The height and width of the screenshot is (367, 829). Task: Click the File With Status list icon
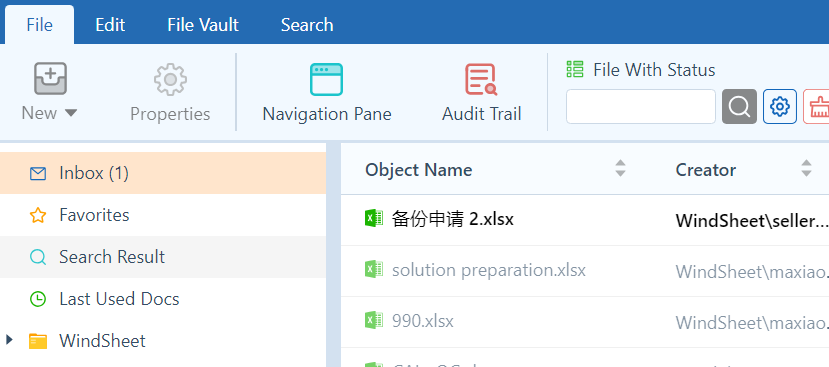pyautogui.click(x=575, y=69)
